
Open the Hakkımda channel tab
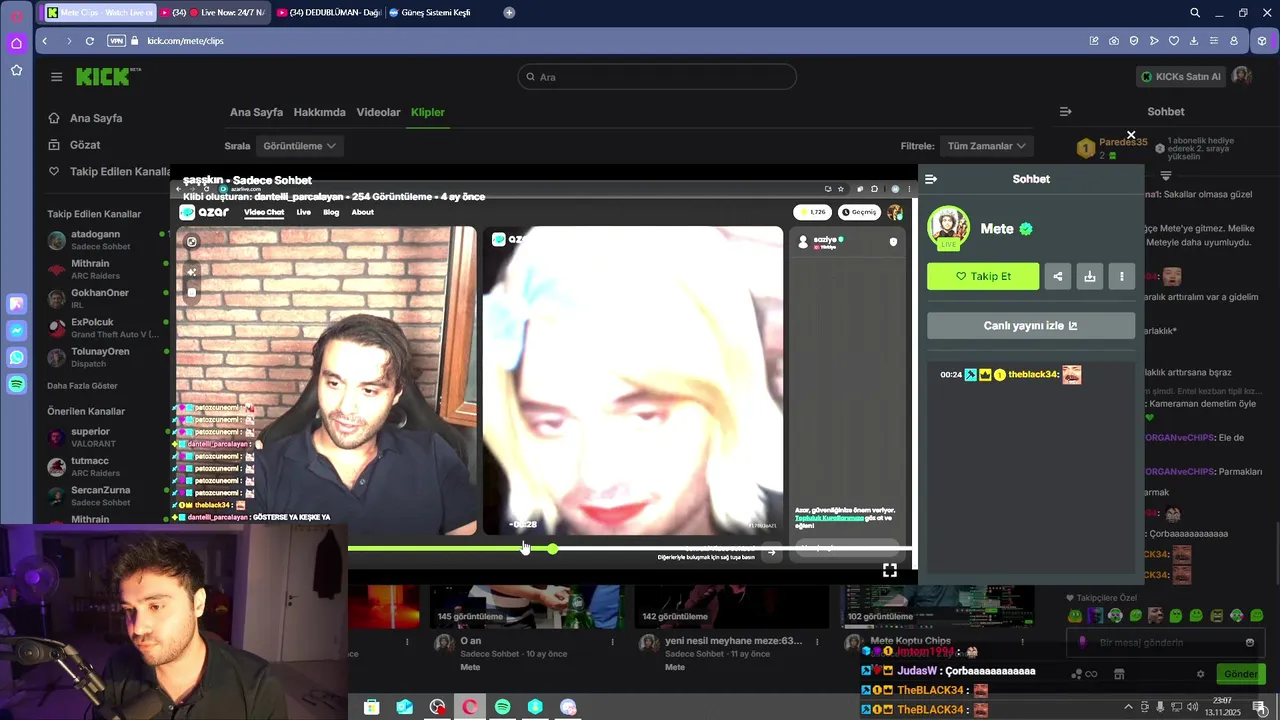319,112
